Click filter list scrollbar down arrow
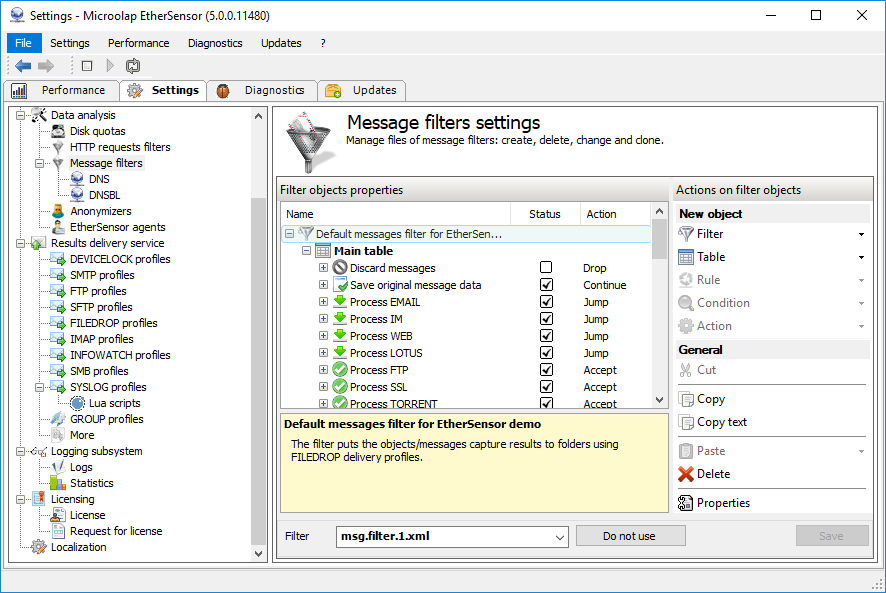Image resolution: width=886 pixels, height=593 pixels. [659, 400]
